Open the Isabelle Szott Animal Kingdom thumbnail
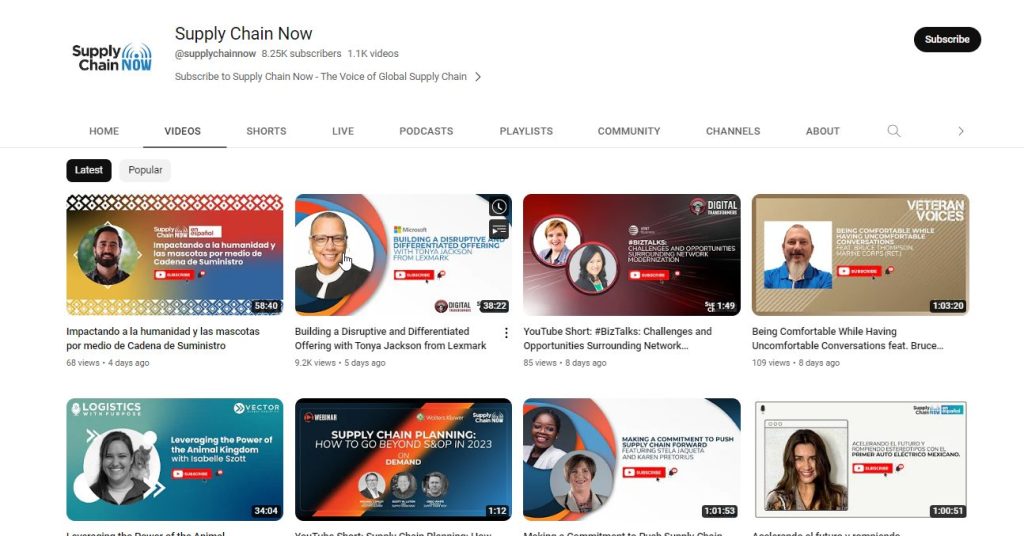Screen dimensions: 1024x536 (x=174, y=459)
